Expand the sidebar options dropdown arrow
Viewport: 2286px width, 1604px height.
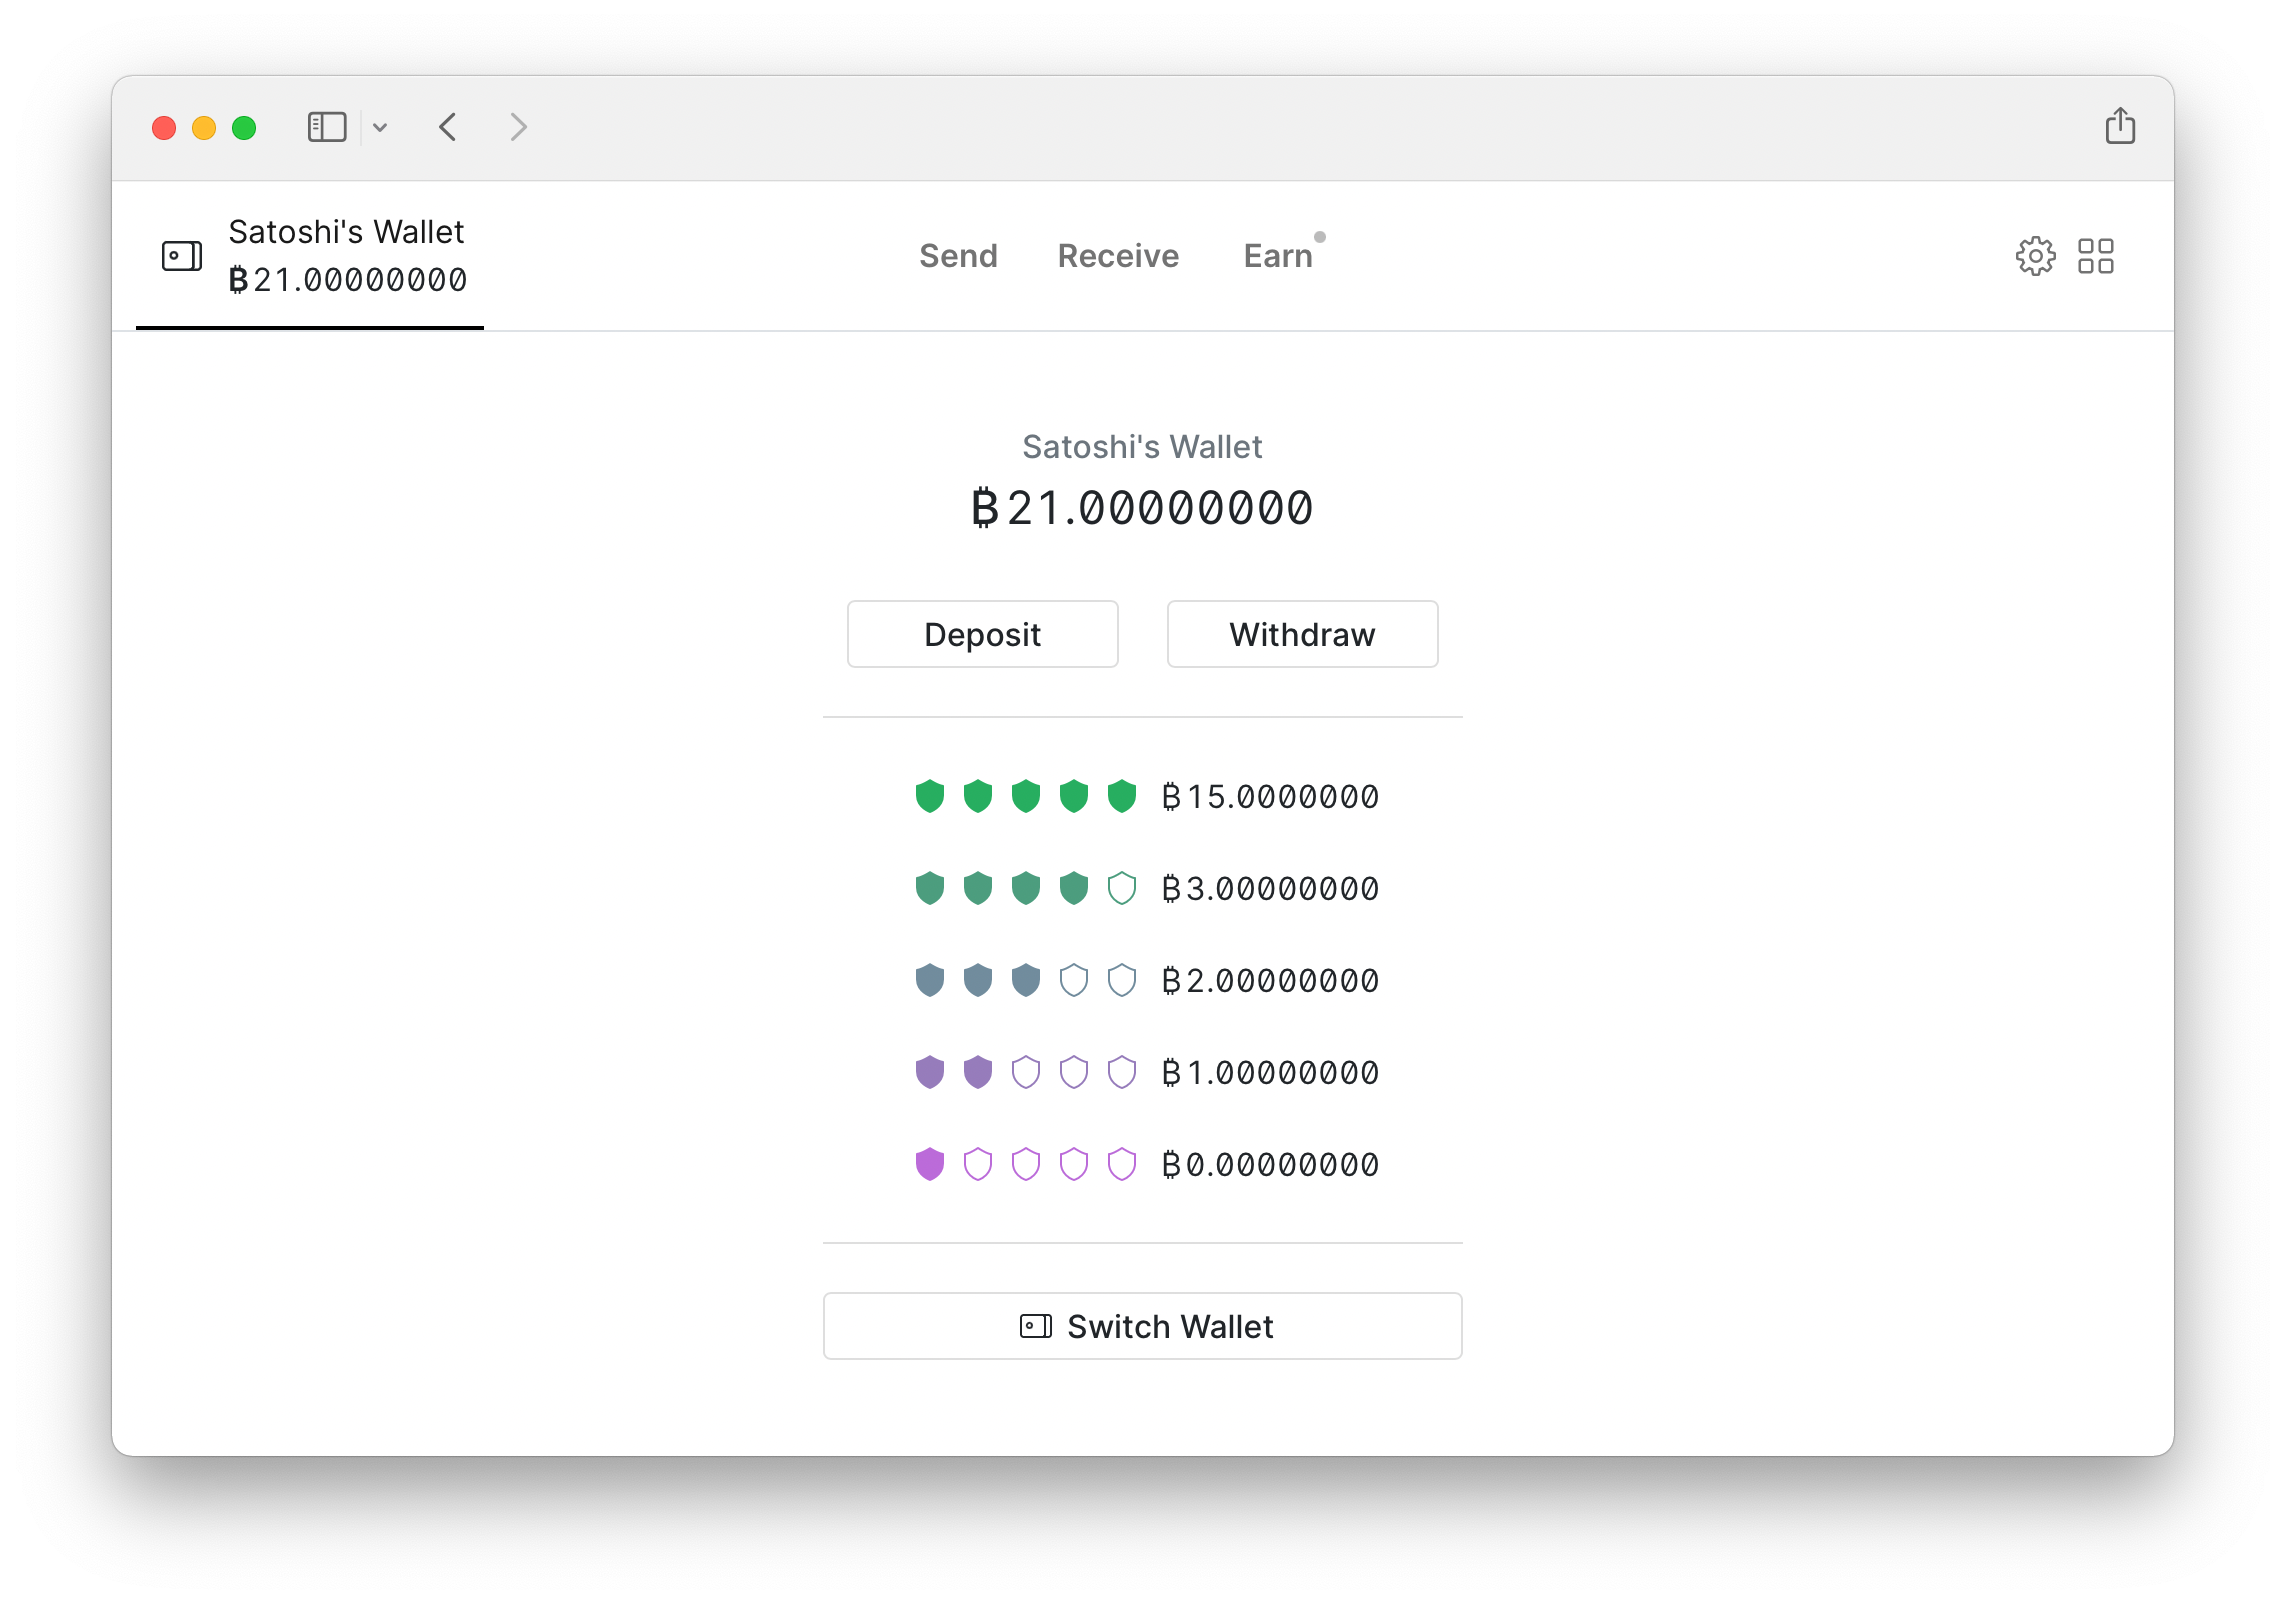pyautogui.click(x=380, y=127)
